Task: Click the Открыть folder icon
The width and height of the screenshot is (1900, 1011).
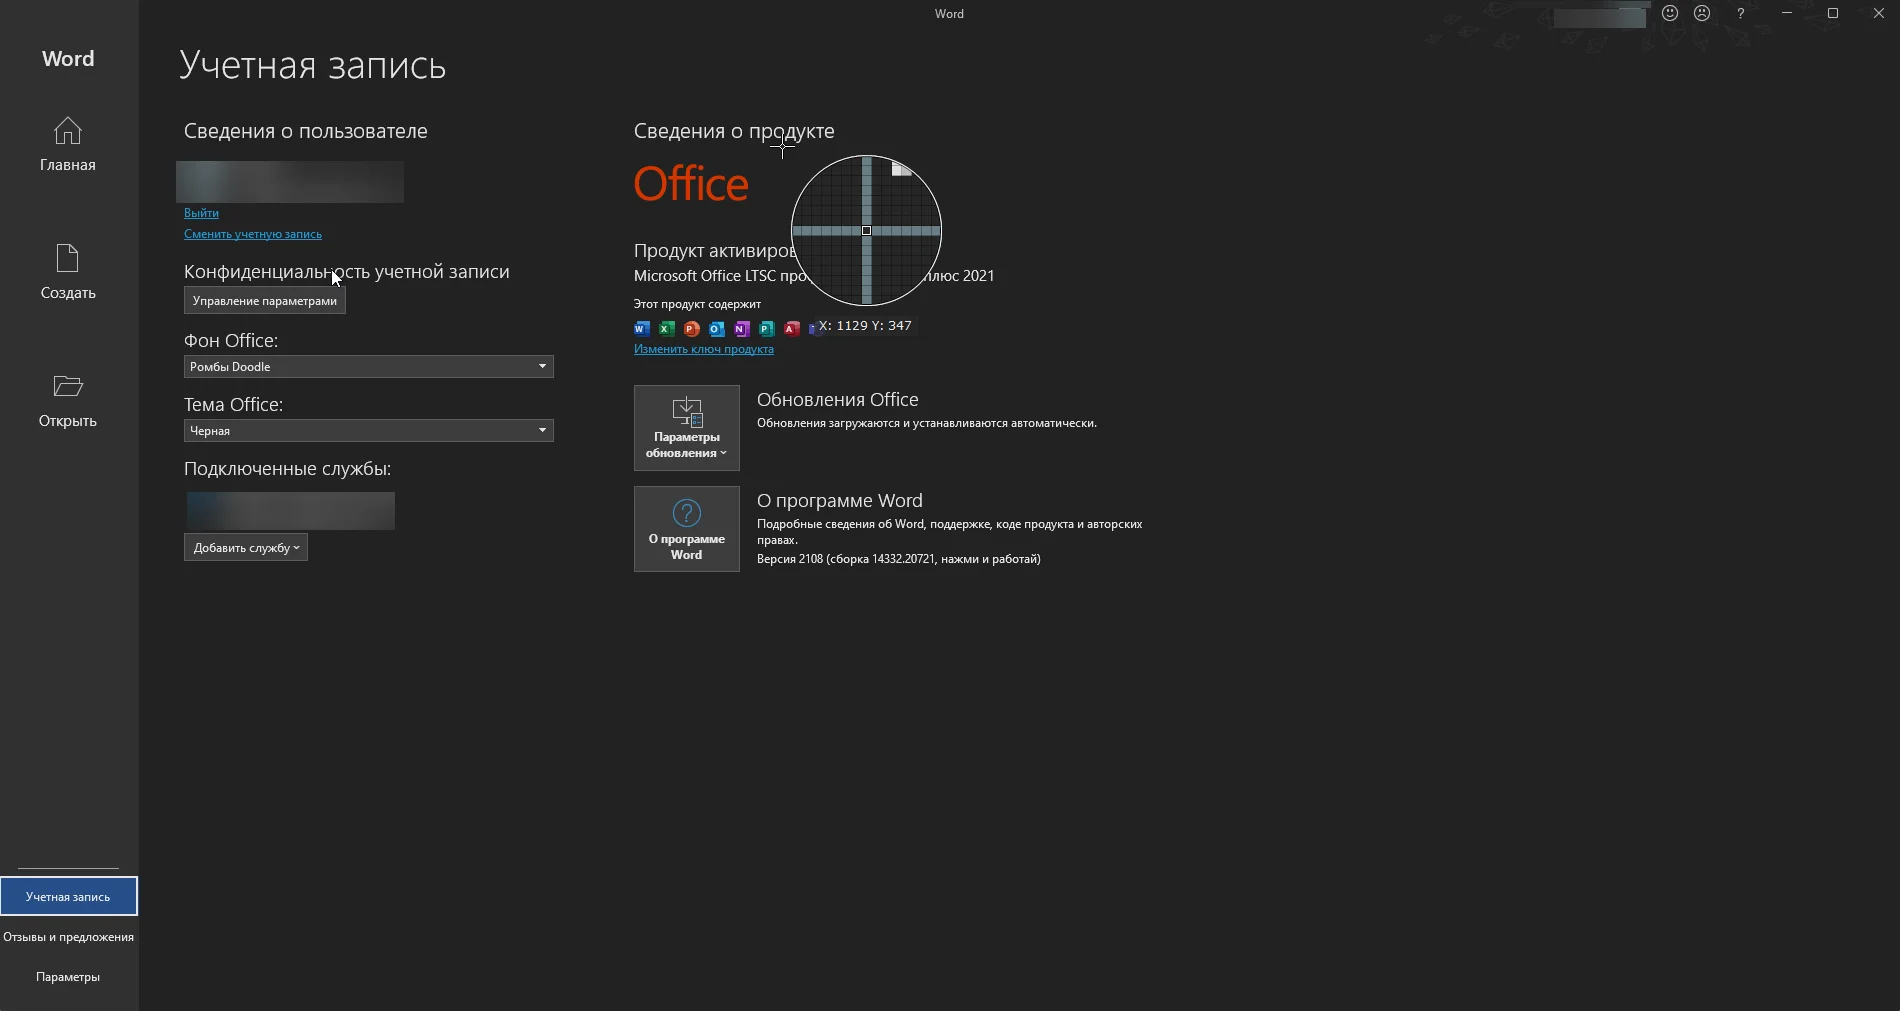Action: (68, 386)
